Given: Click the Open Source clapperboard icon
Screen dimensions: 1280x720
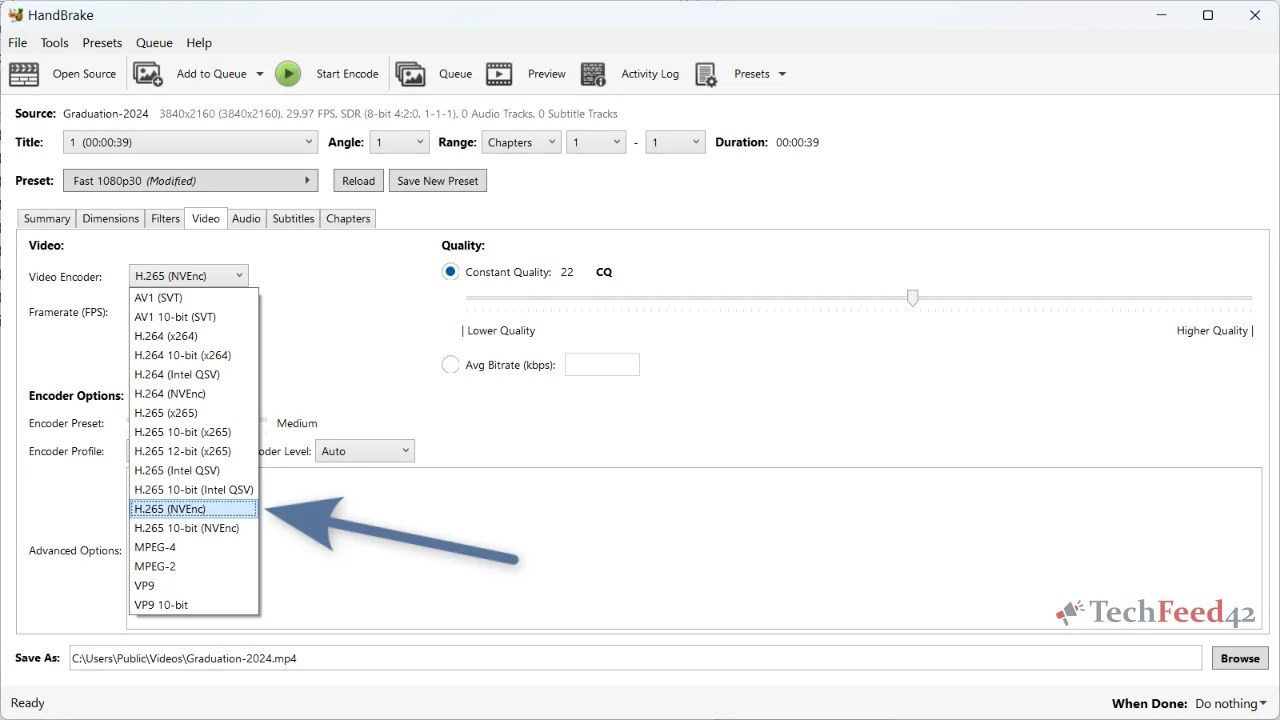Looking at the screenshot, I should [24, 74].
